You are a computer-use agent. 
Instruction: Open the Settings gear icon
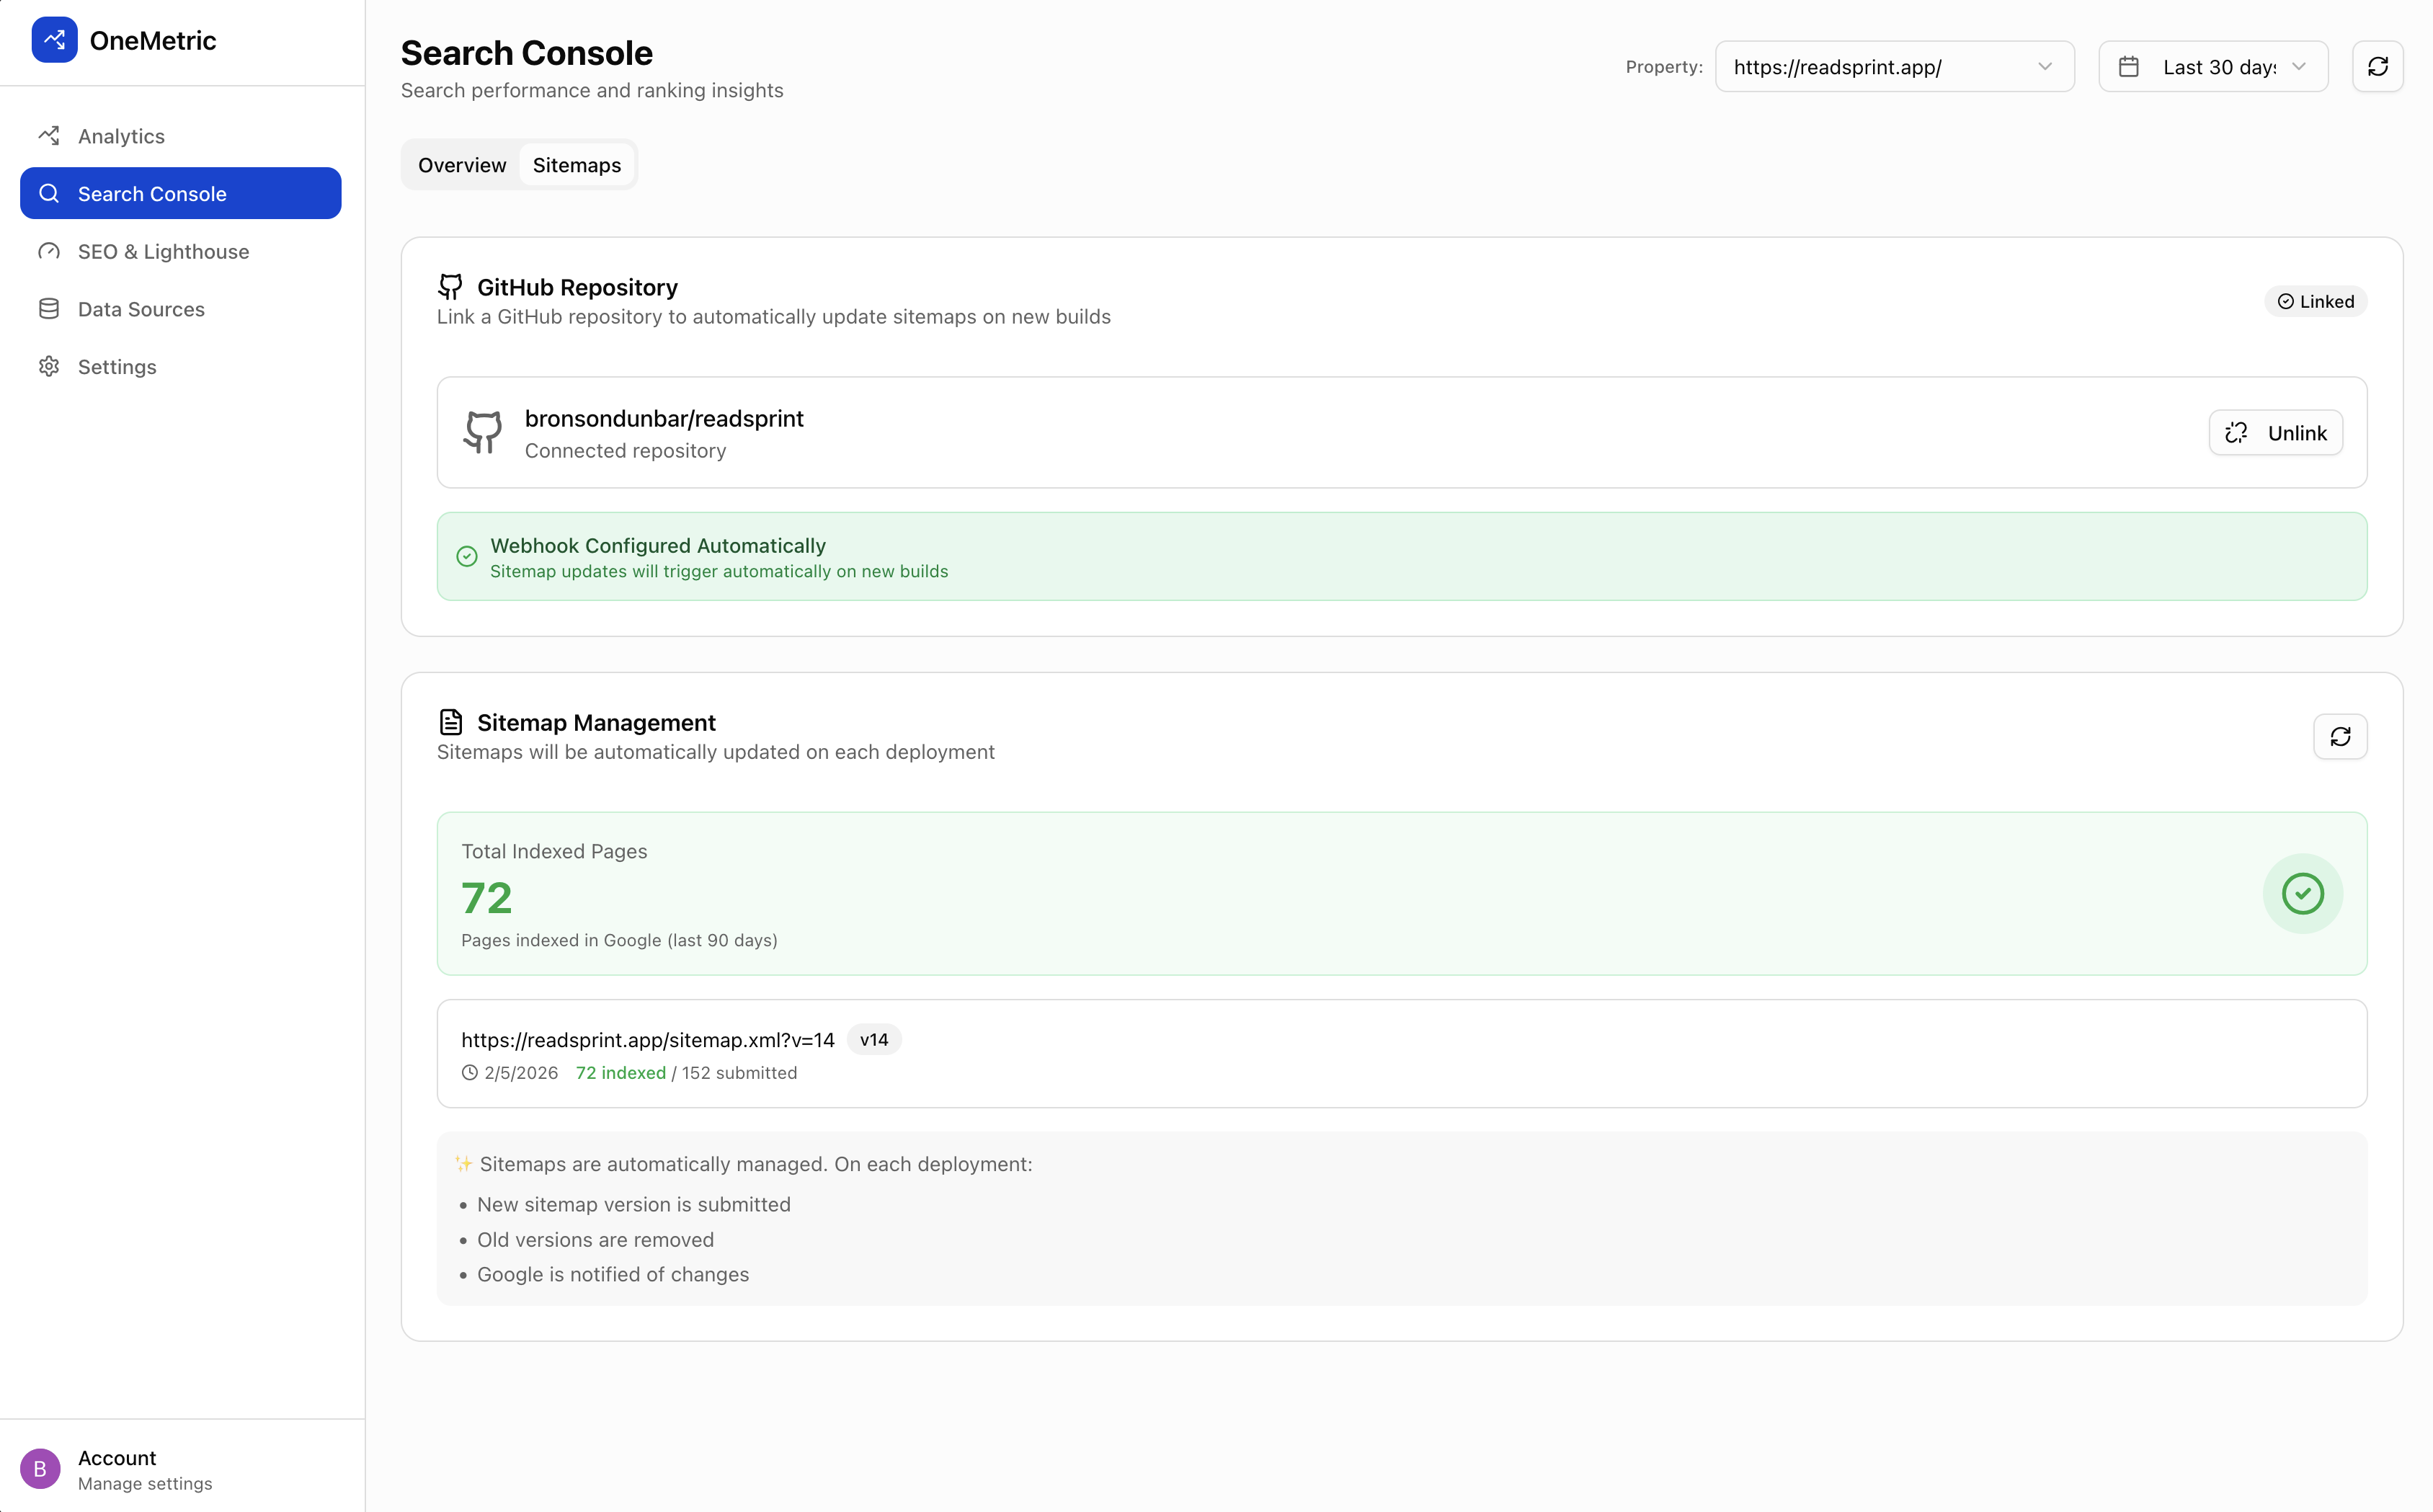click(x=49, y=366)
